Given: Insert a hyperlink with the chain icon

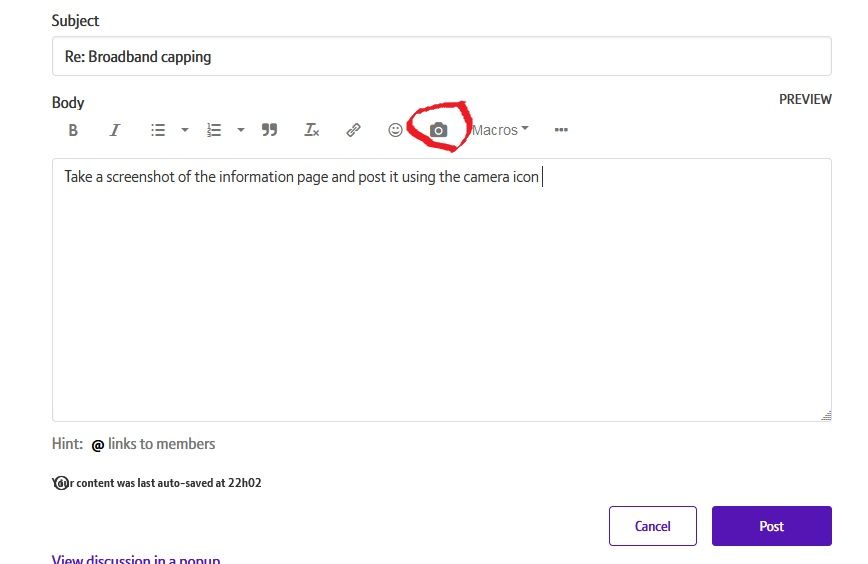Looking at the screenshot, I should [353, 130].
